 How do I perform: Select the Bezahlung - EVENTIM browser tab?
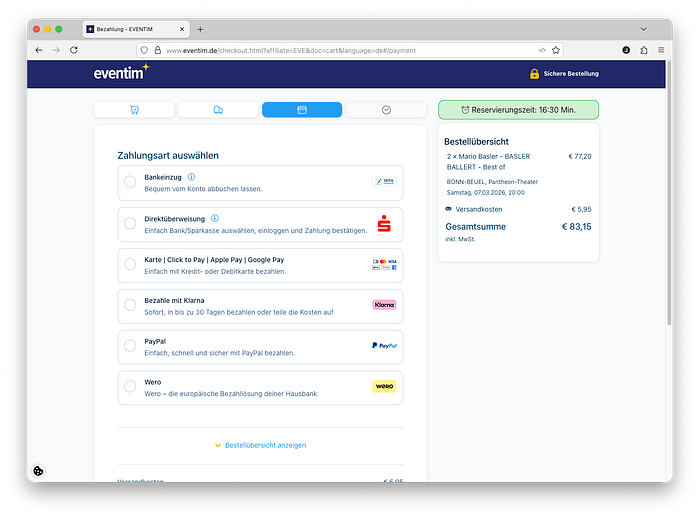point(136,29)
